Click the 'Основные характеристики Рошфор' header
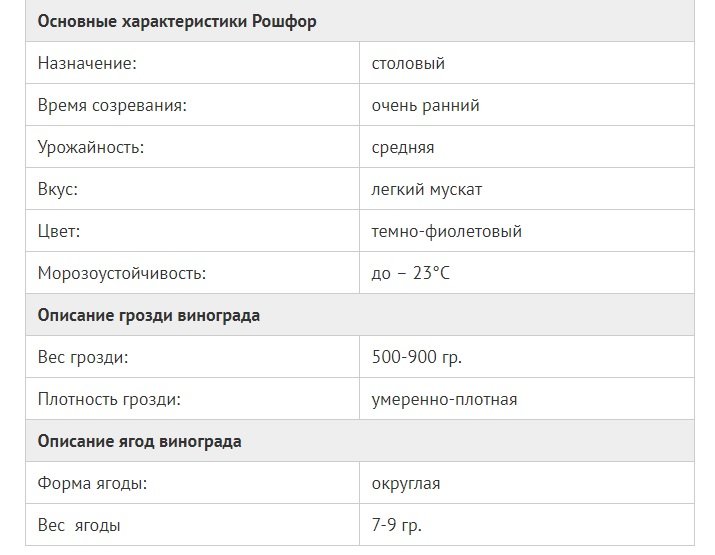This screenshot has width=715, height=555. 177,21
